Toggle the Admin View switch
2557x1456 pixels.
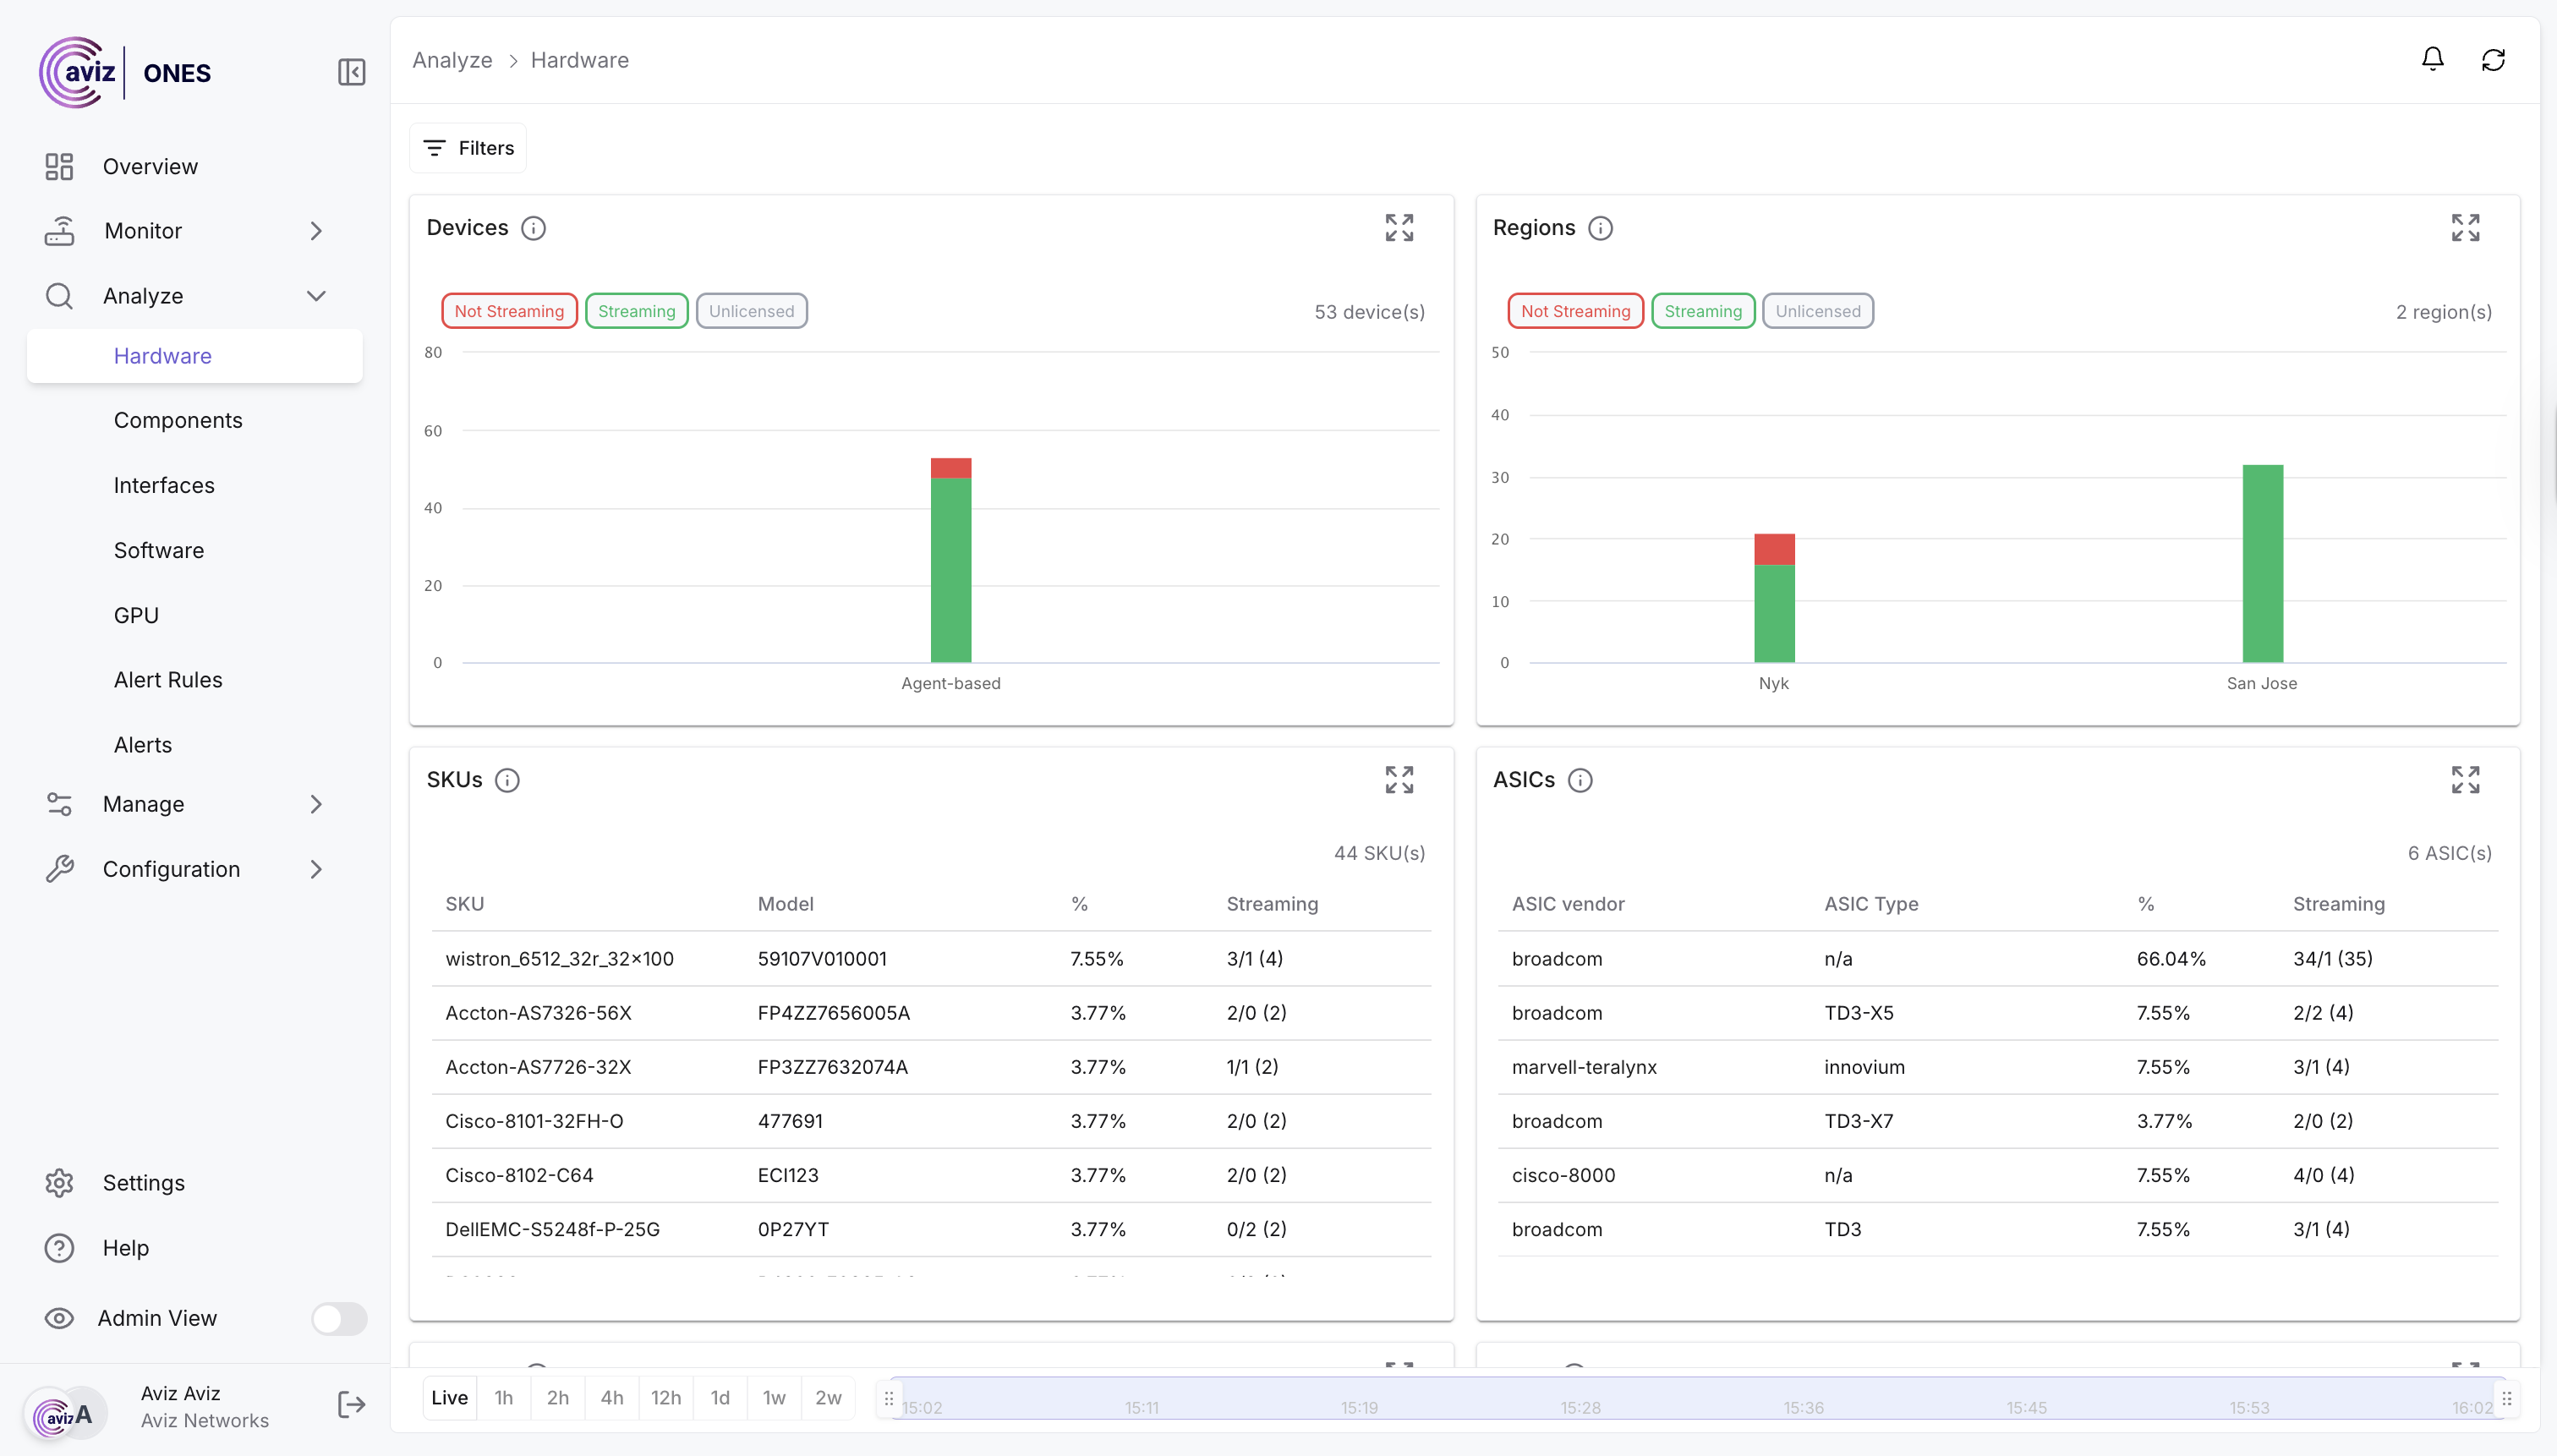(339, 1318)
